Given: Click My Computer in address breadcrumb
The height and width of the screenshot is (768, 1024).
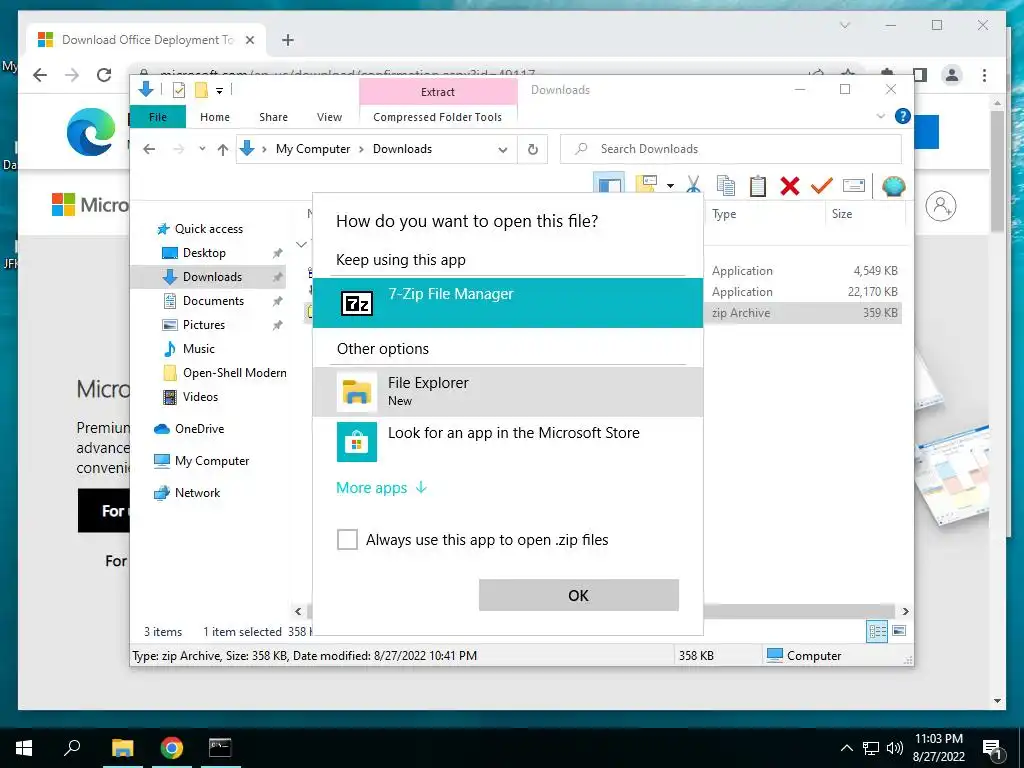Looking at the screenshot, I should tap(313, 149).
